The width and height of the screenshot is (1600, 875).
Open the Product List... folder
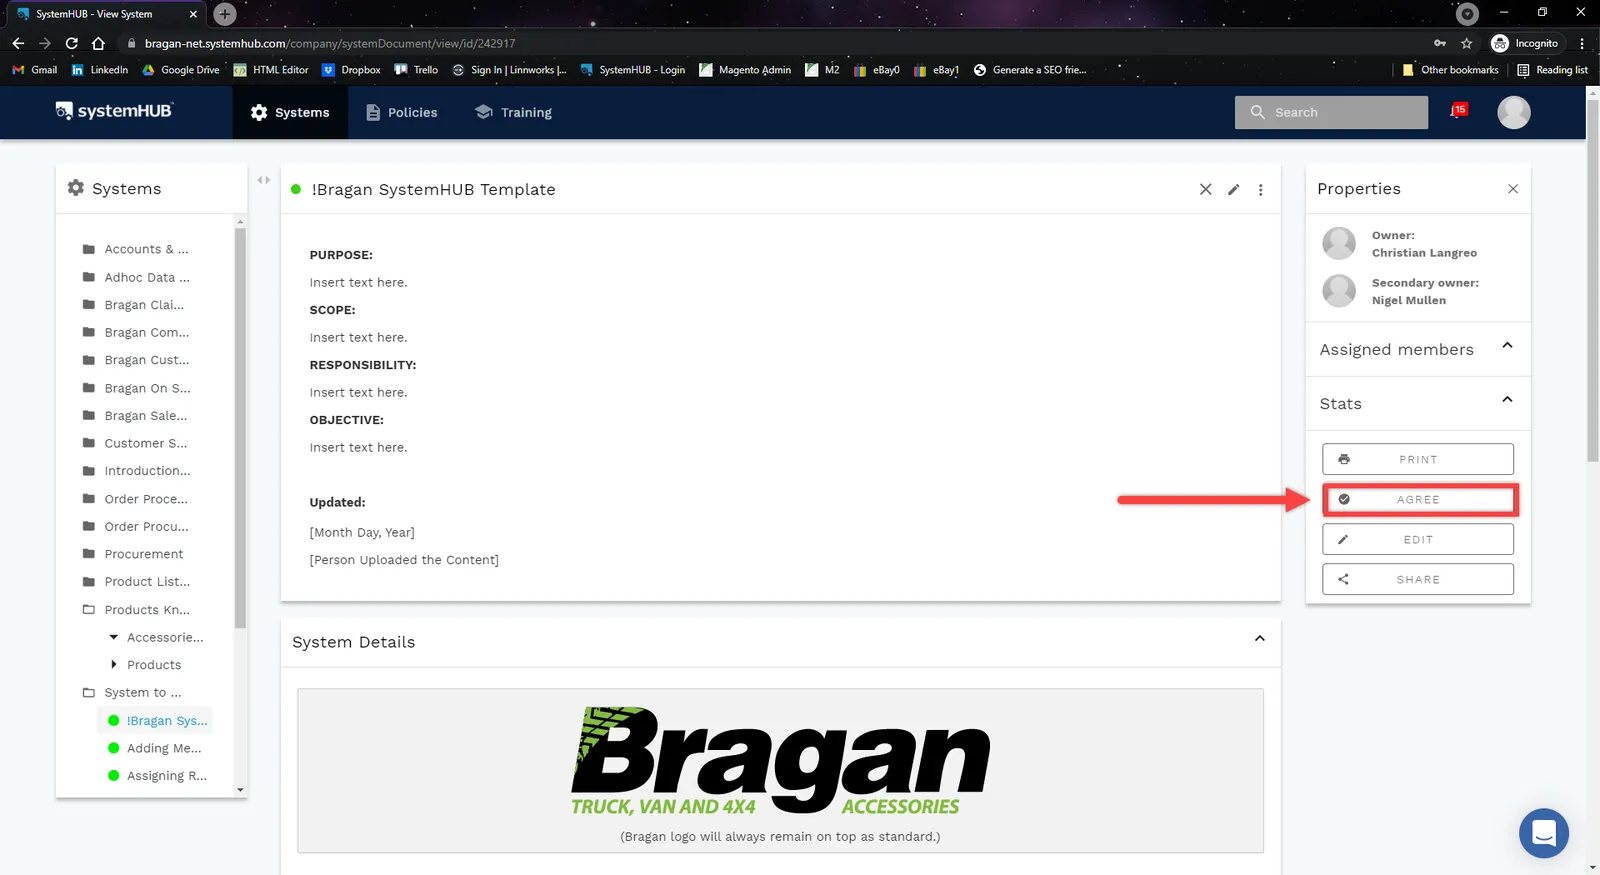coord(136,581)
